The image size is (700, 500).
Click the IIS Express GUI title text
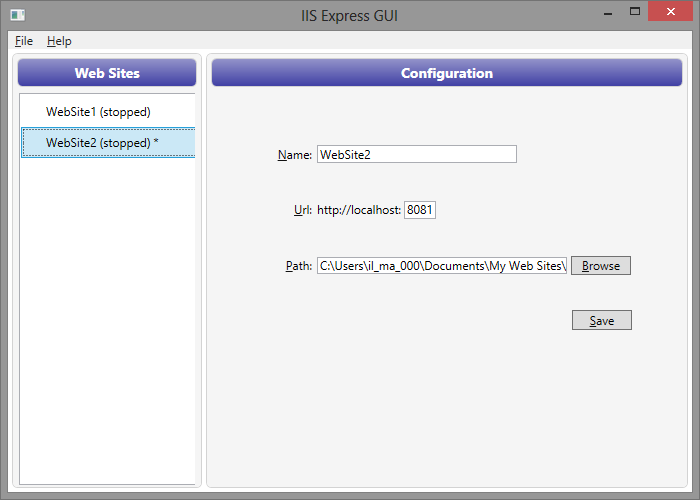350,16
